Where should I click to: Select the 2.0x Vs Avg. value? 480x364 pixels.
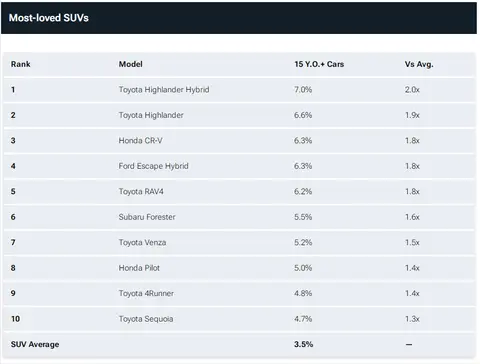(x=412, y=90)
